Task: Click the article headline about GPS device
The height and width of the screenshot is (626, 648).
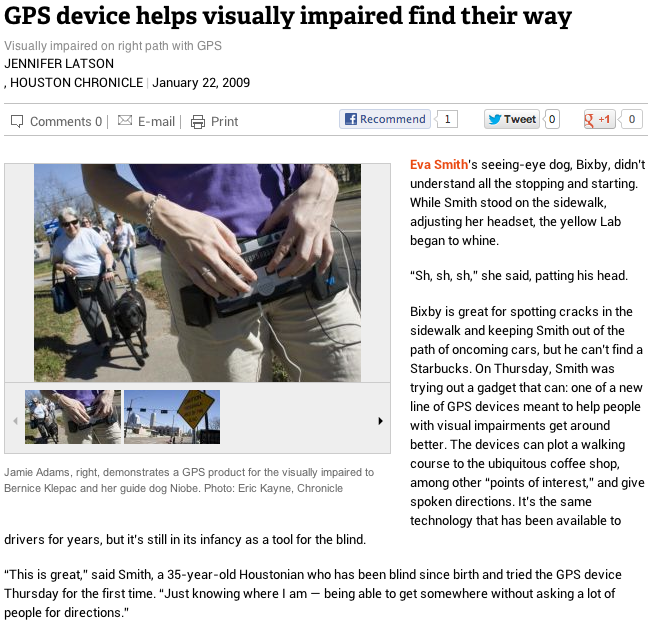Action: coord(288,16)
